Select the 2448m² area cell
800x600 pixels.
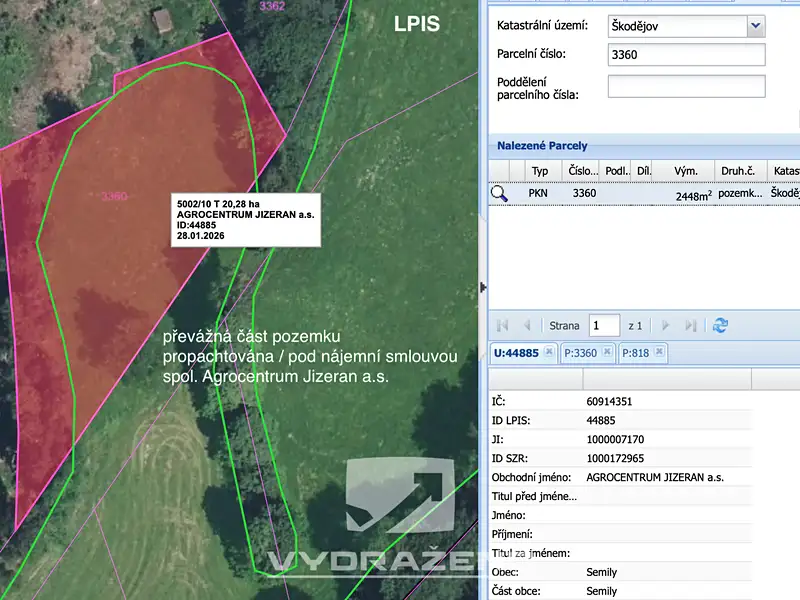pos(693,195)
